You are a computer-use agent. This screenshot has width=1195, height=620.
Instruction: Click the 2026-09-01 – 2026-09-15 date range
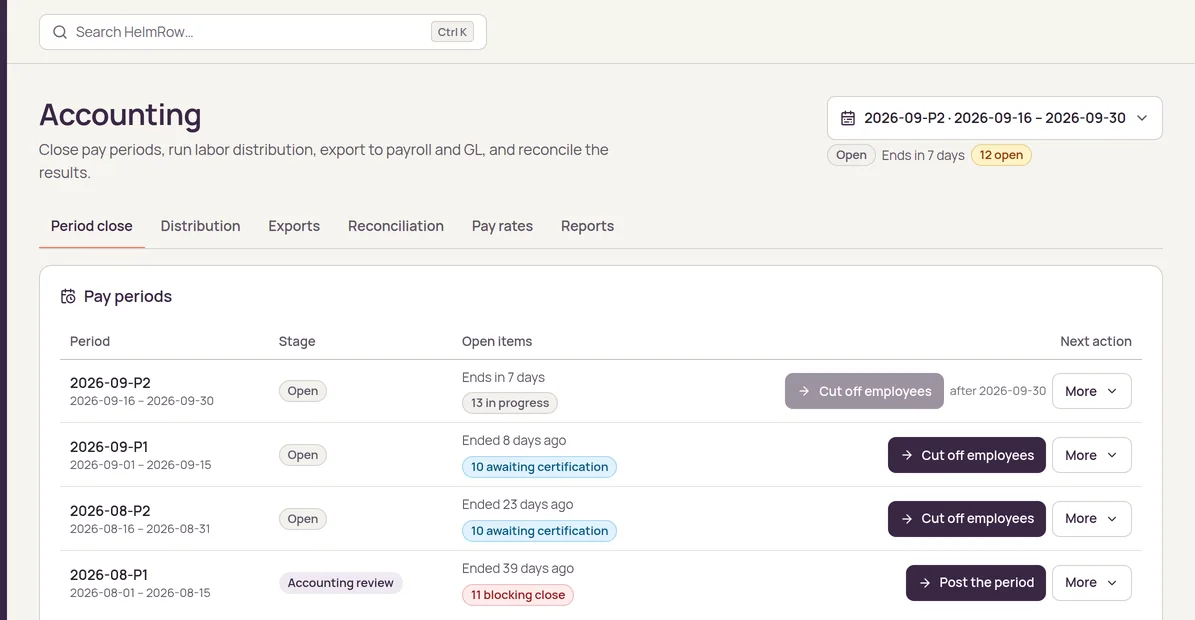(140, 465)
